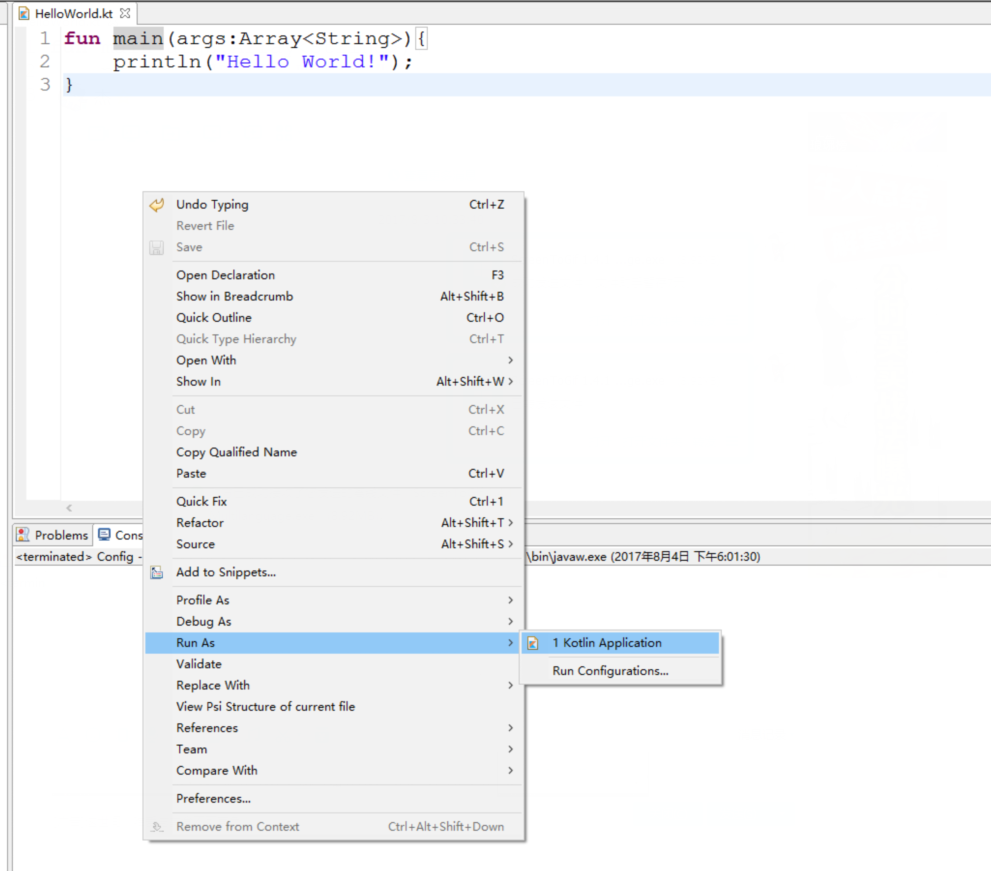Choose Open Declaration menu entry

click(334, 275)
